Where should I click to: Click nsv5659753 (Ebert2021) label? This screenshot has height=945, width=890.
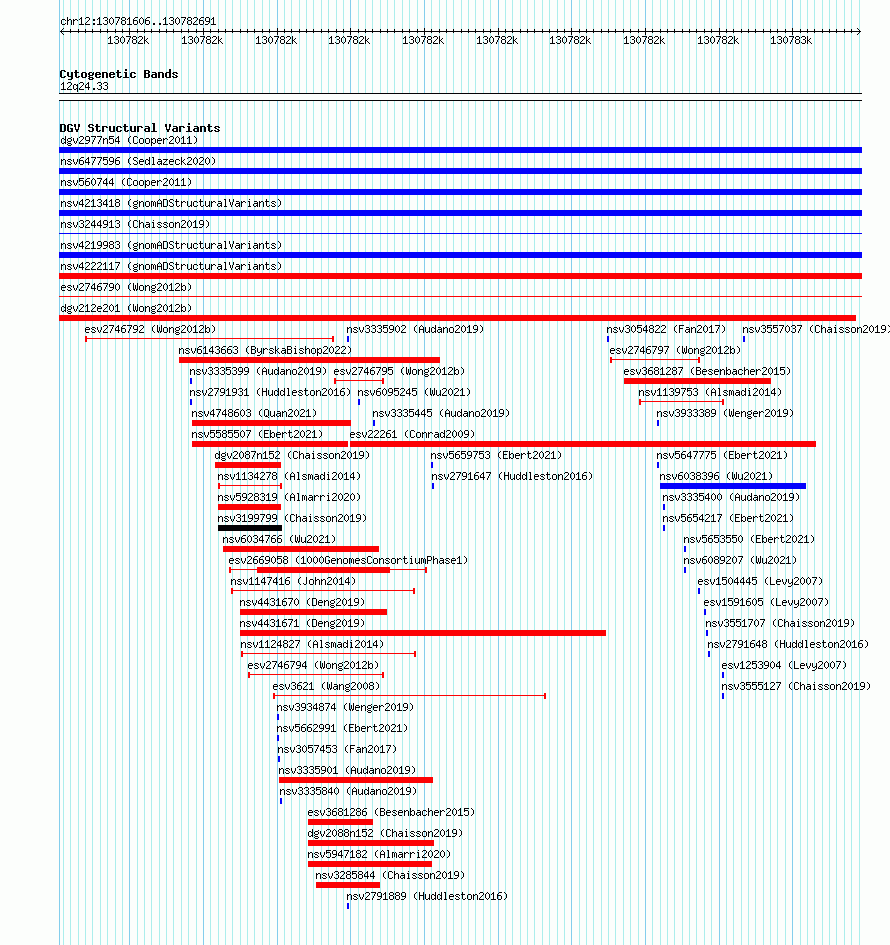(496, 456)
